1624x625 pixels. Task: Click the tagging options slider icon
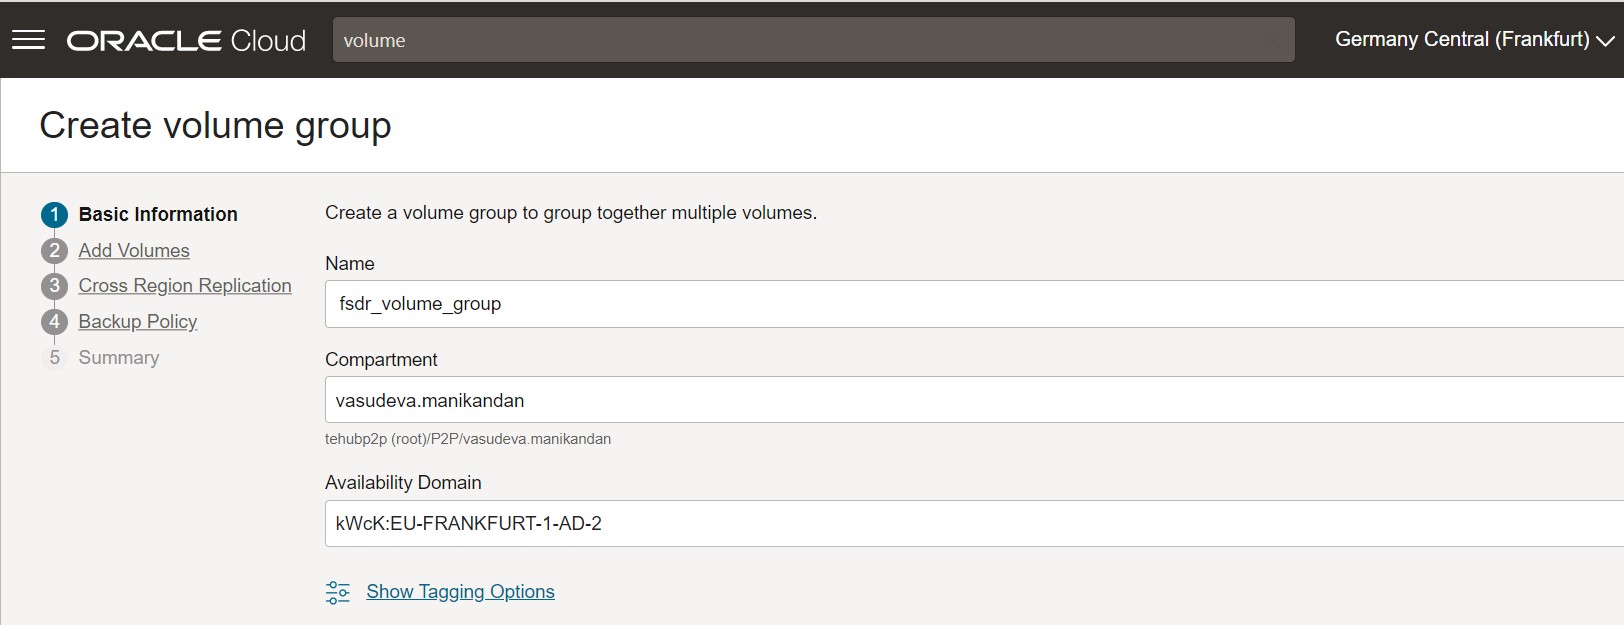tap(338, 592)
